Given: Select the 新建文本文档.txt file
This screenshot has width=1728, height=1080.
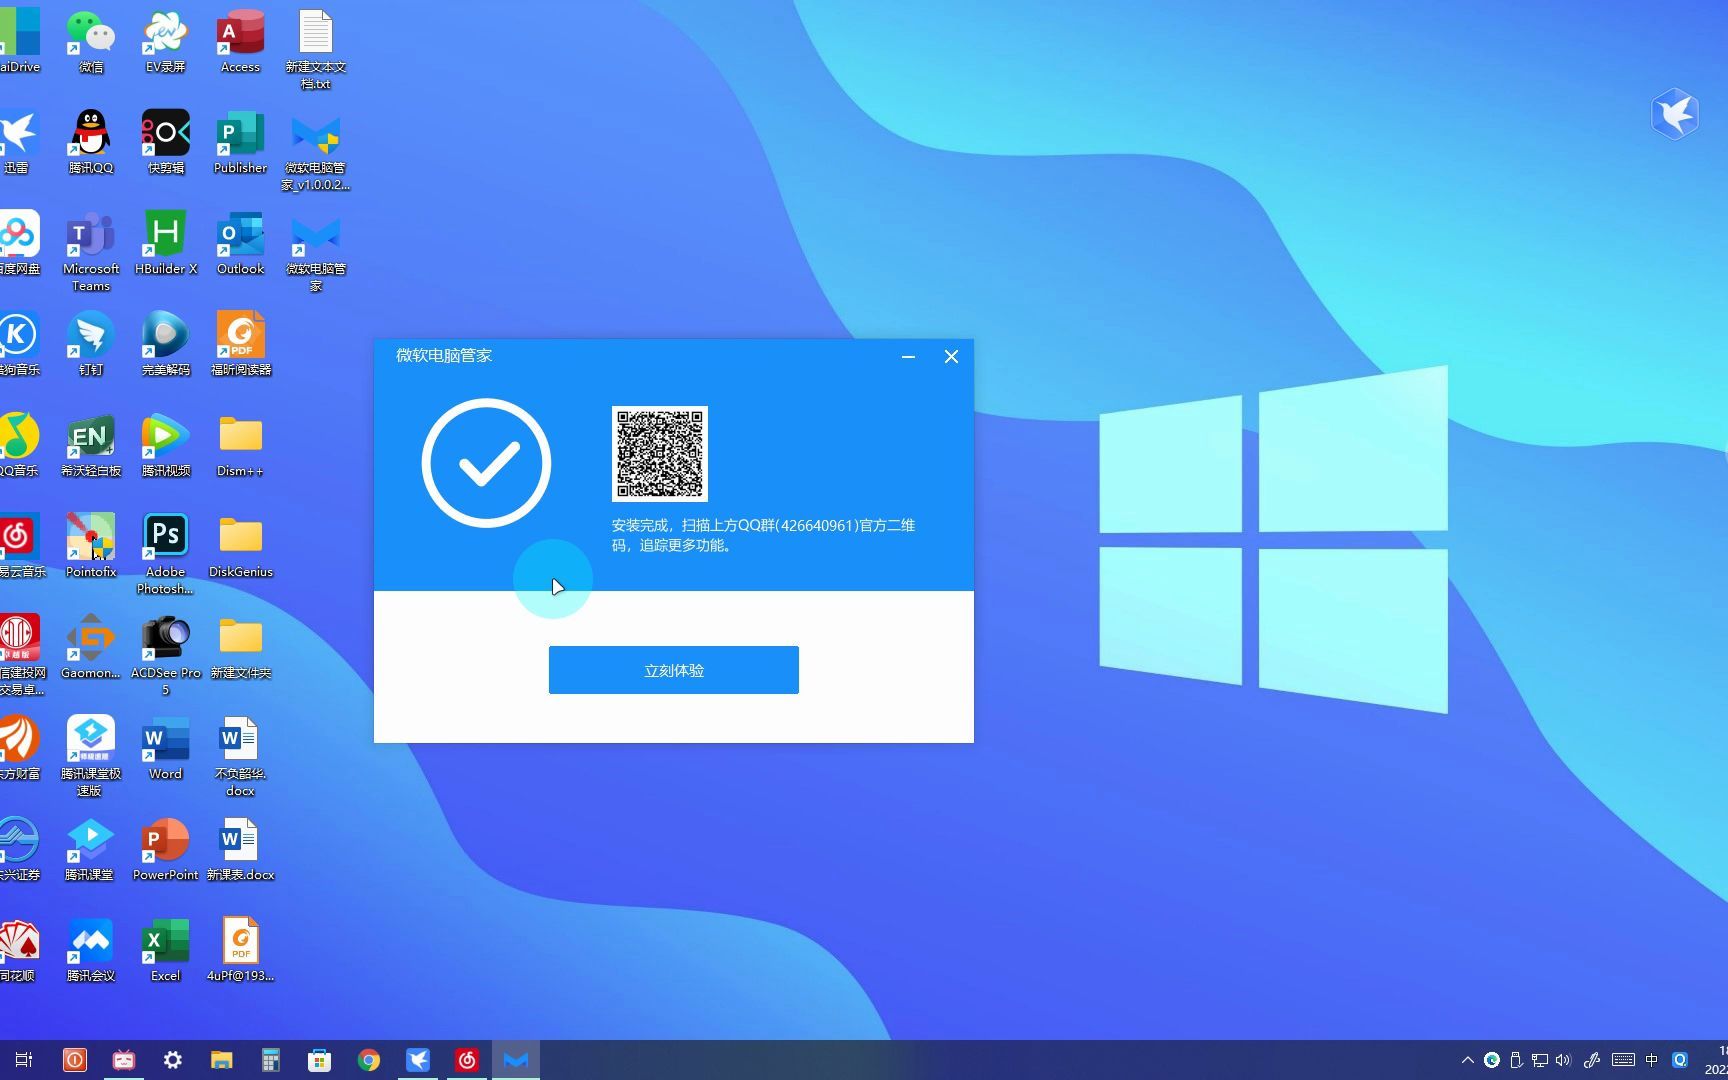Looking at the screenshot, I should pos(316,49).
